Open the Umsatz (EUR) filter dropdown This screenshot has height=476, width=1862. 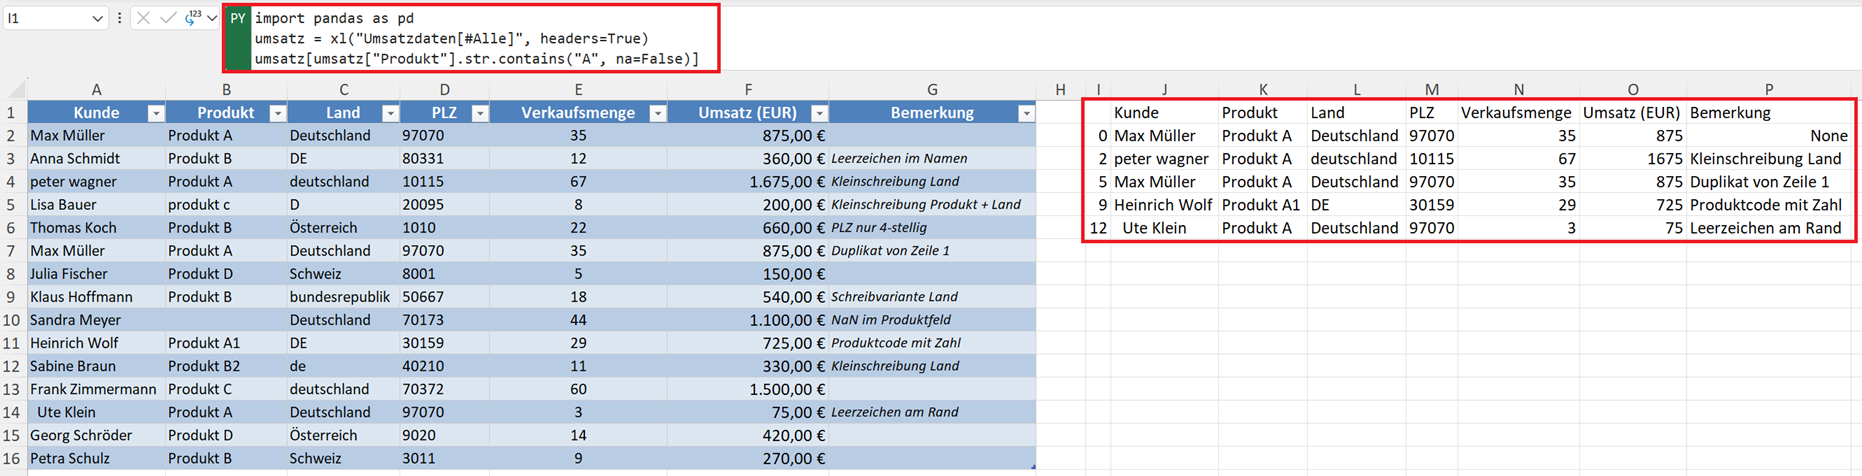tap(819, 113)
